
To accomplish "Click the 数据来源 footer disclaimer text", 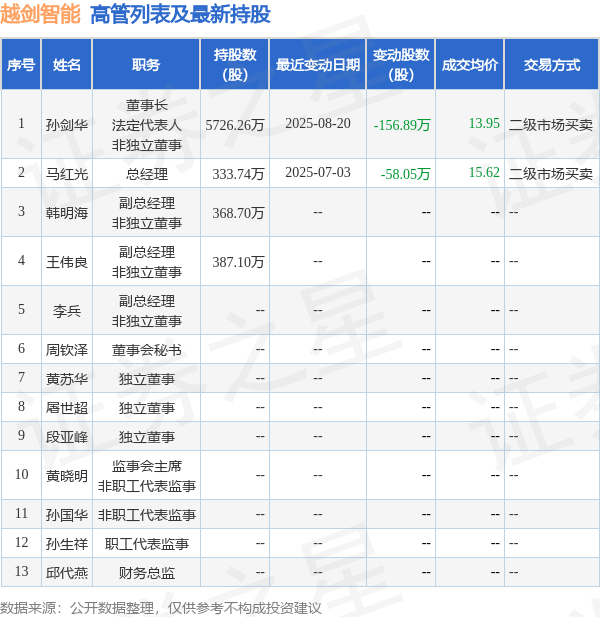I will (x=161, y=608).
